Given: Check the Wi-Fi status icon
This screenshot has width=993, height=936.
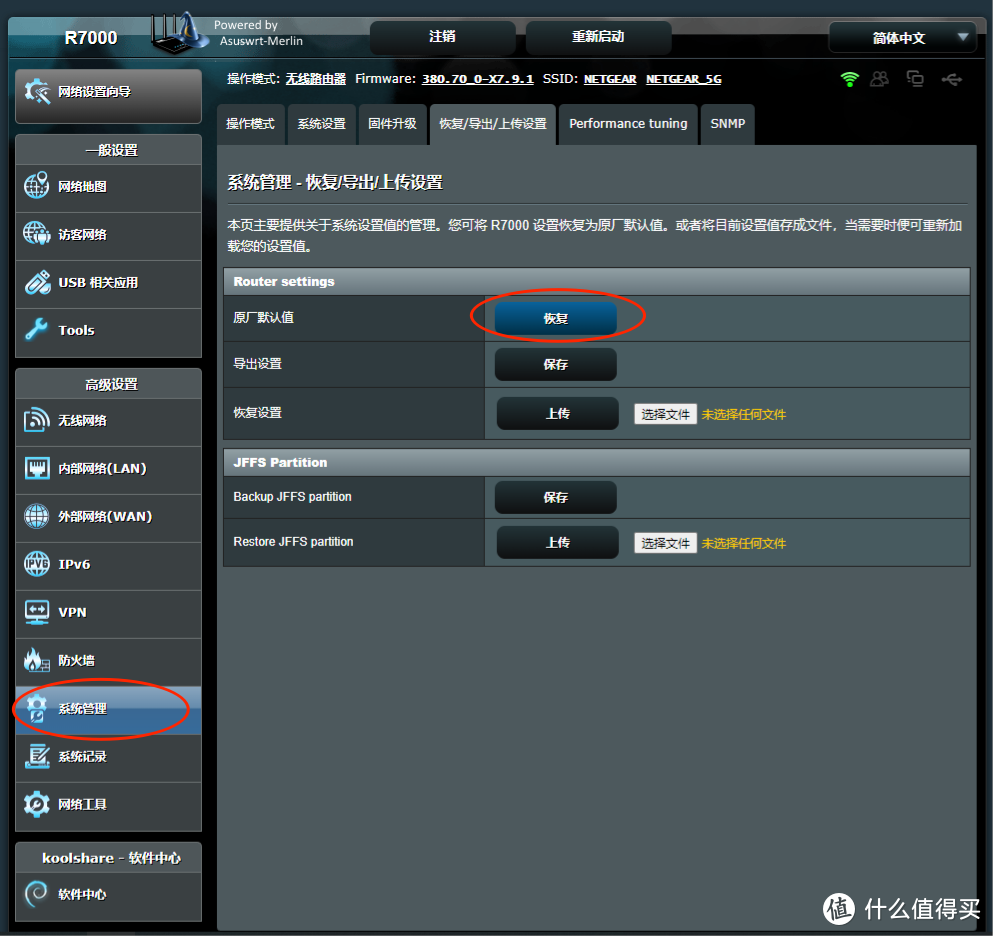Looking at the screenshot, I should click(x=849, y=79).
